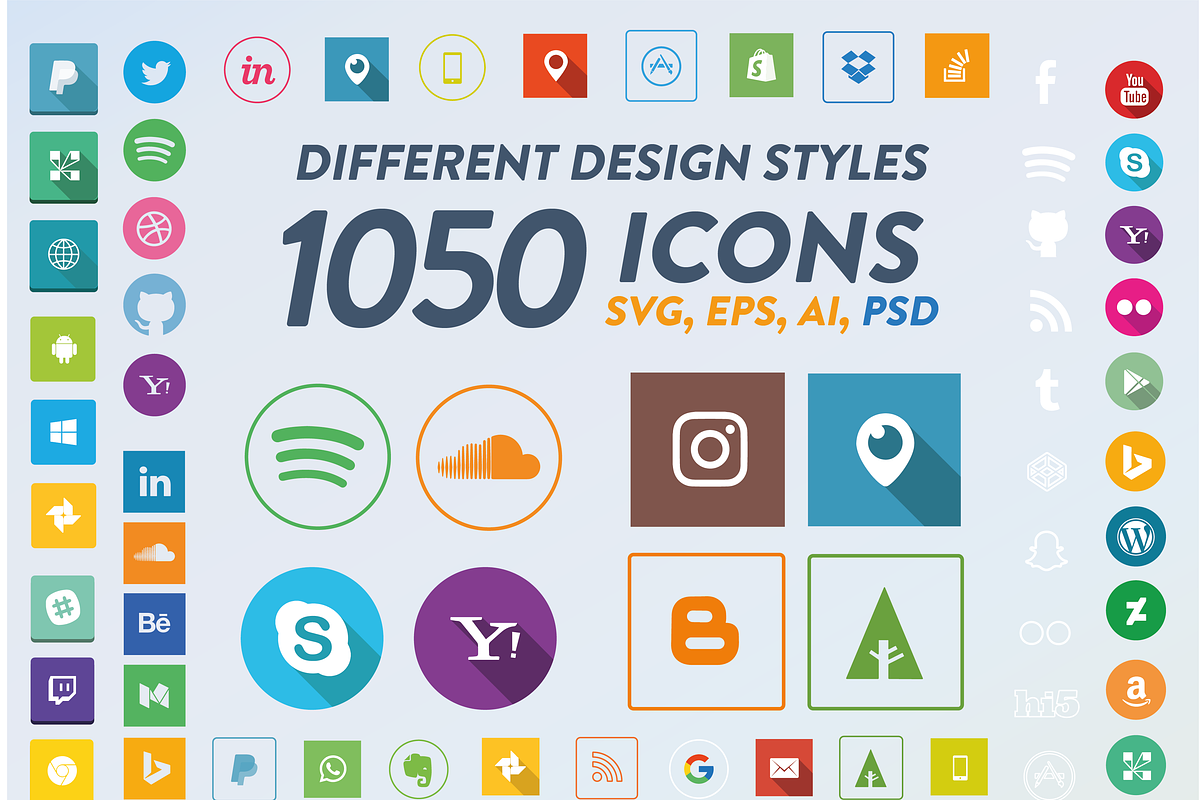Select the green DeviantArt circle icon
Image resolution: width=1200 pixels, height=800 pixels.
(1134, 611)
